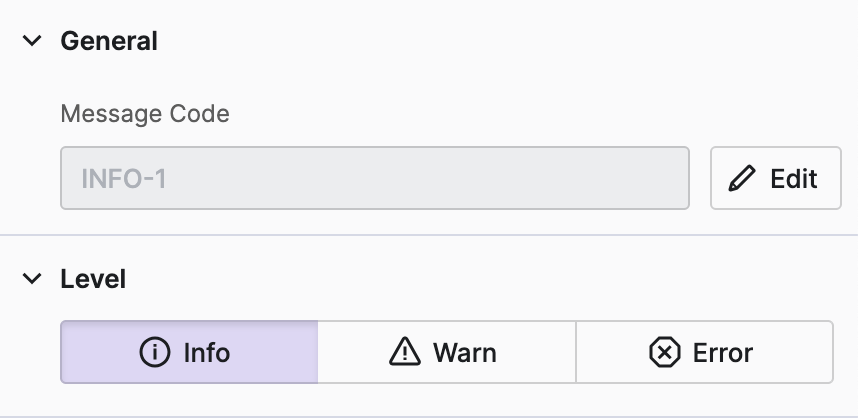Screen dimensions: 858x418
Task: Select the Info level option
Action: pyautogui.click(x=189, y=352)
